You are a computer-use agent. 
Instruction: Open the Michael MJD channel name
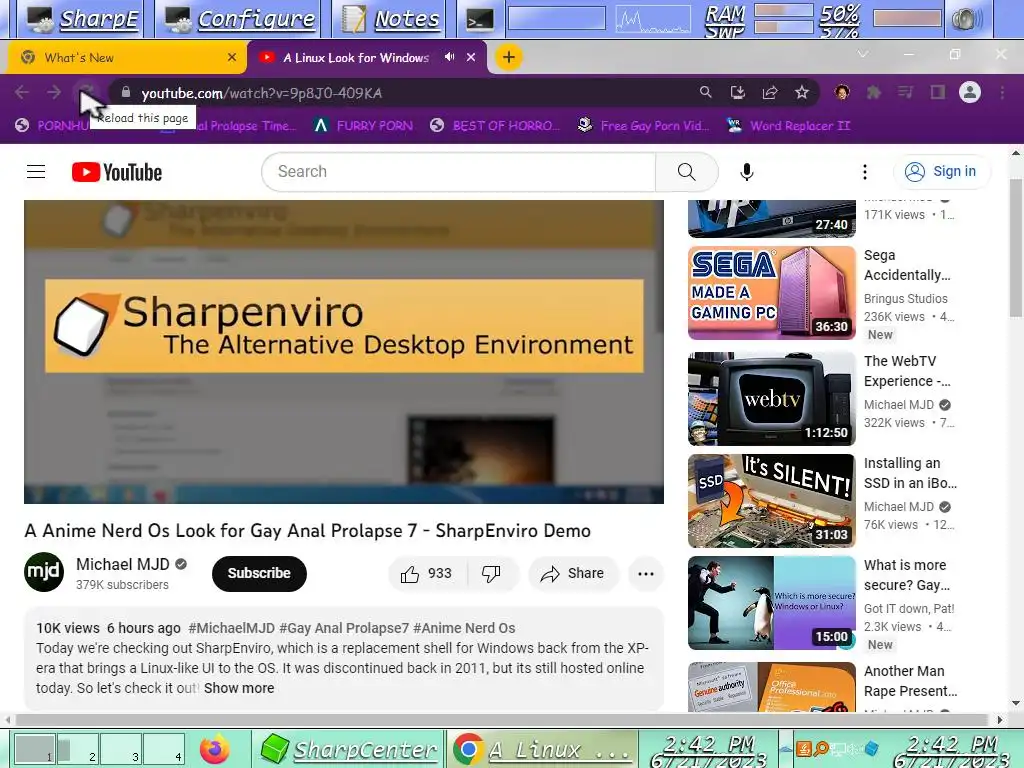pos(123,564)
